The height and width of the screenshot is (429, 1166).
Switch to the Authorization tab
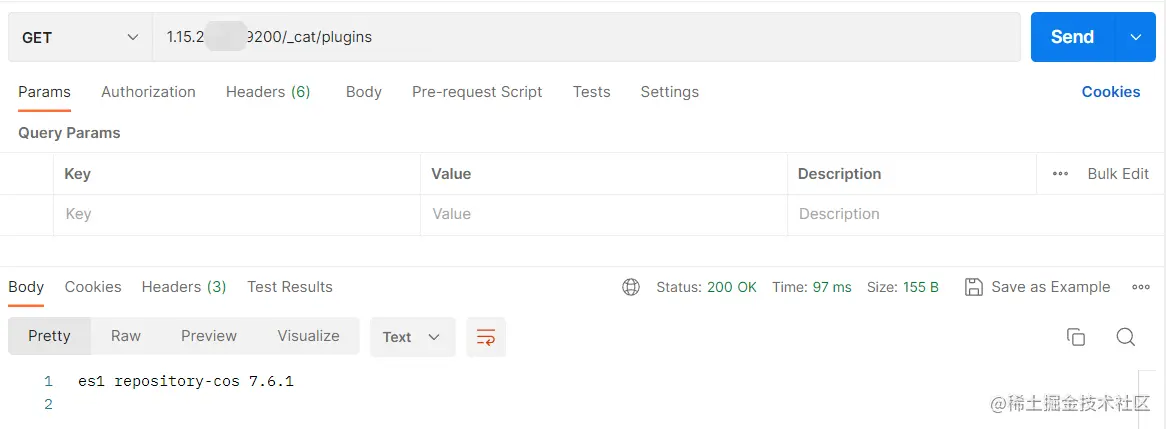pos(148,92)
